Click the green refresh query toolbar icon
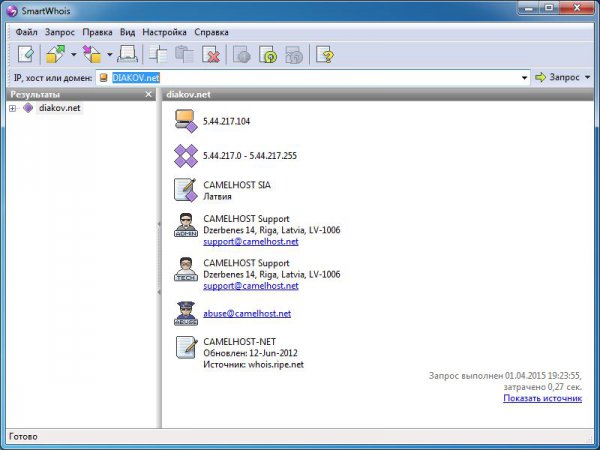 [268, 54]
